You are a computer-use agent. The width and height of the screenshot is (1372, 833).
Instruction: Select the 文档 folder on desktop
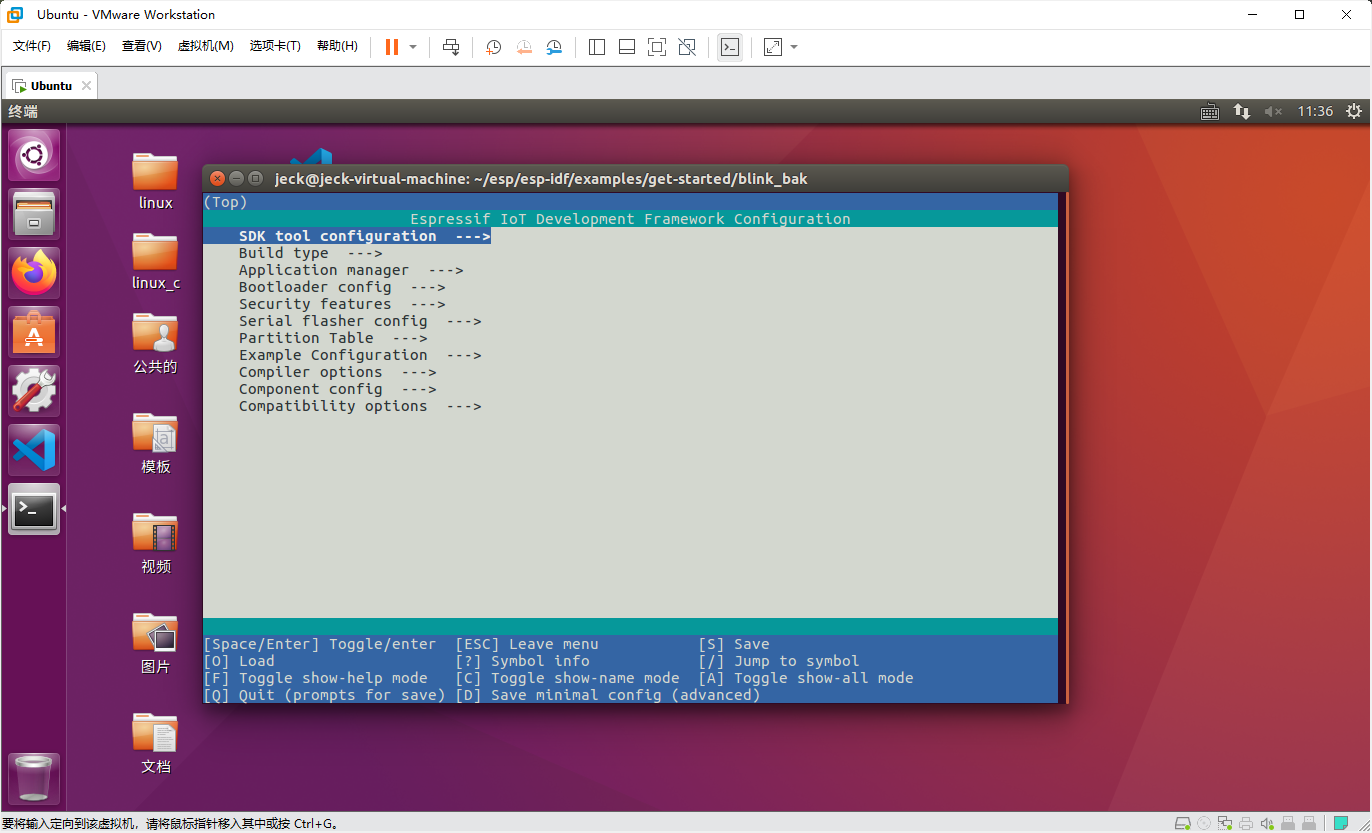point(155,743)
